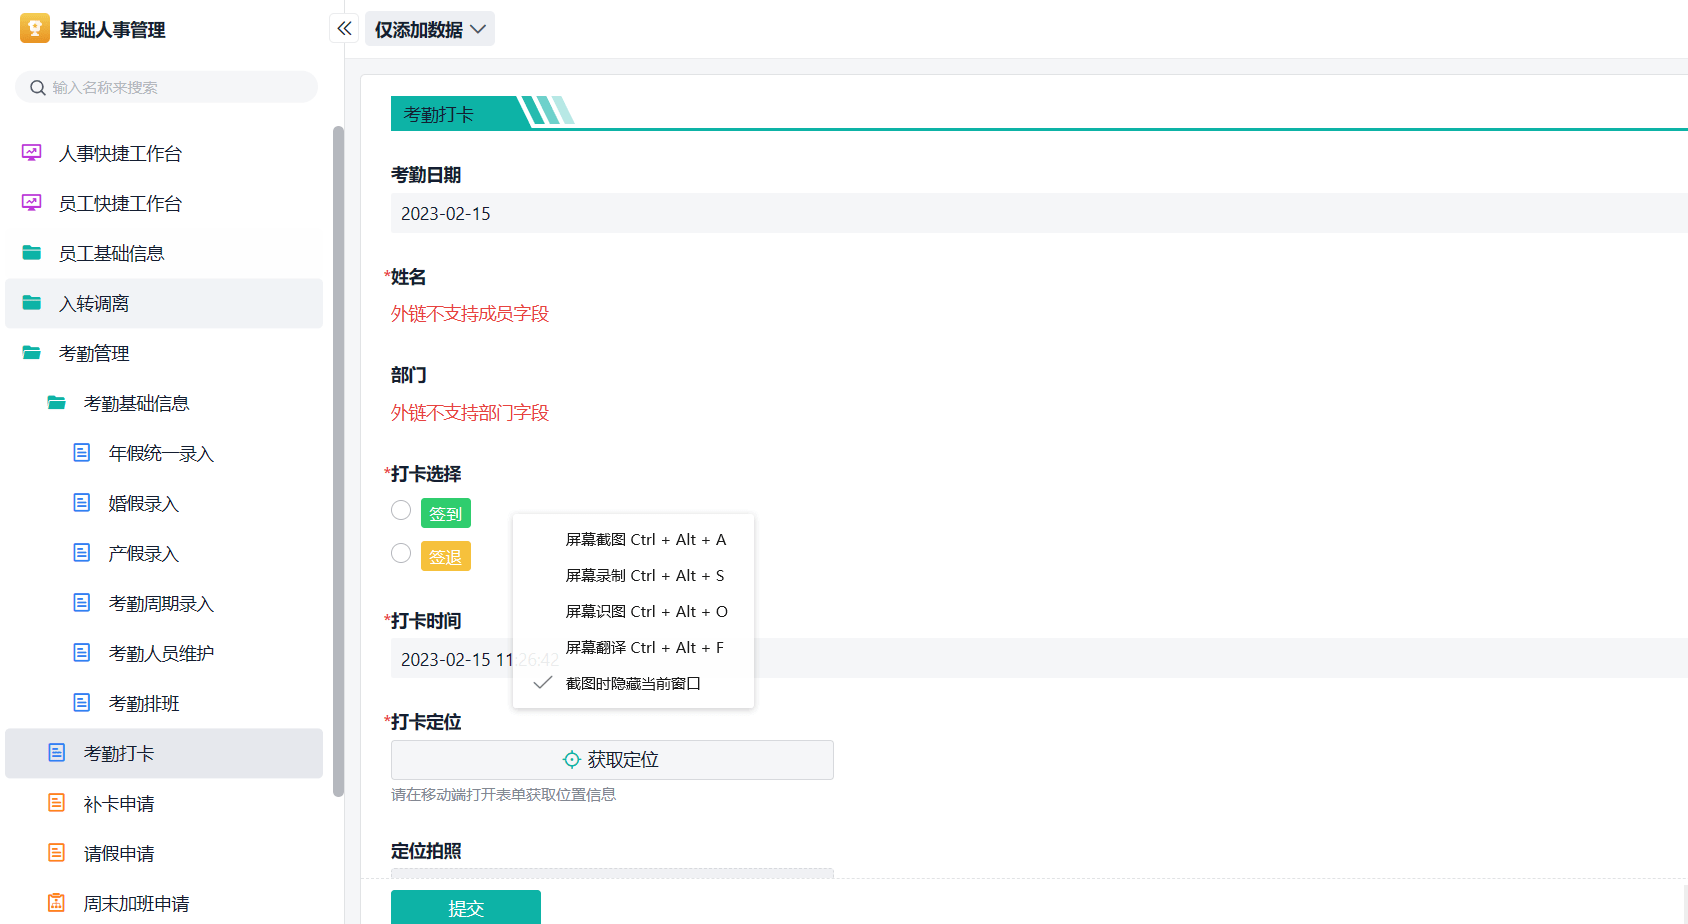
Task: Click the 考勤日期 field showing 2023-02-15
Action: [1039, 213]
